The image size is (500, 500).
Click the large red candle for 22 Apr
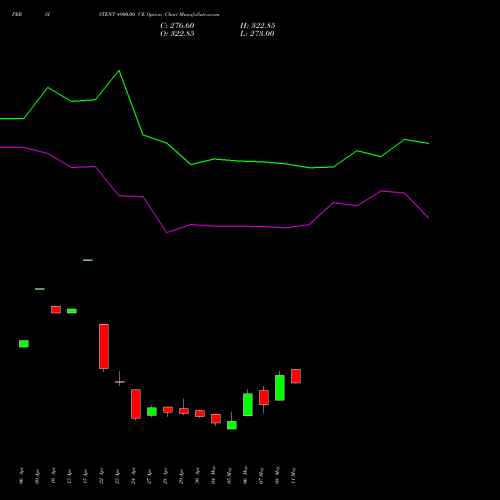pos(104,346)
